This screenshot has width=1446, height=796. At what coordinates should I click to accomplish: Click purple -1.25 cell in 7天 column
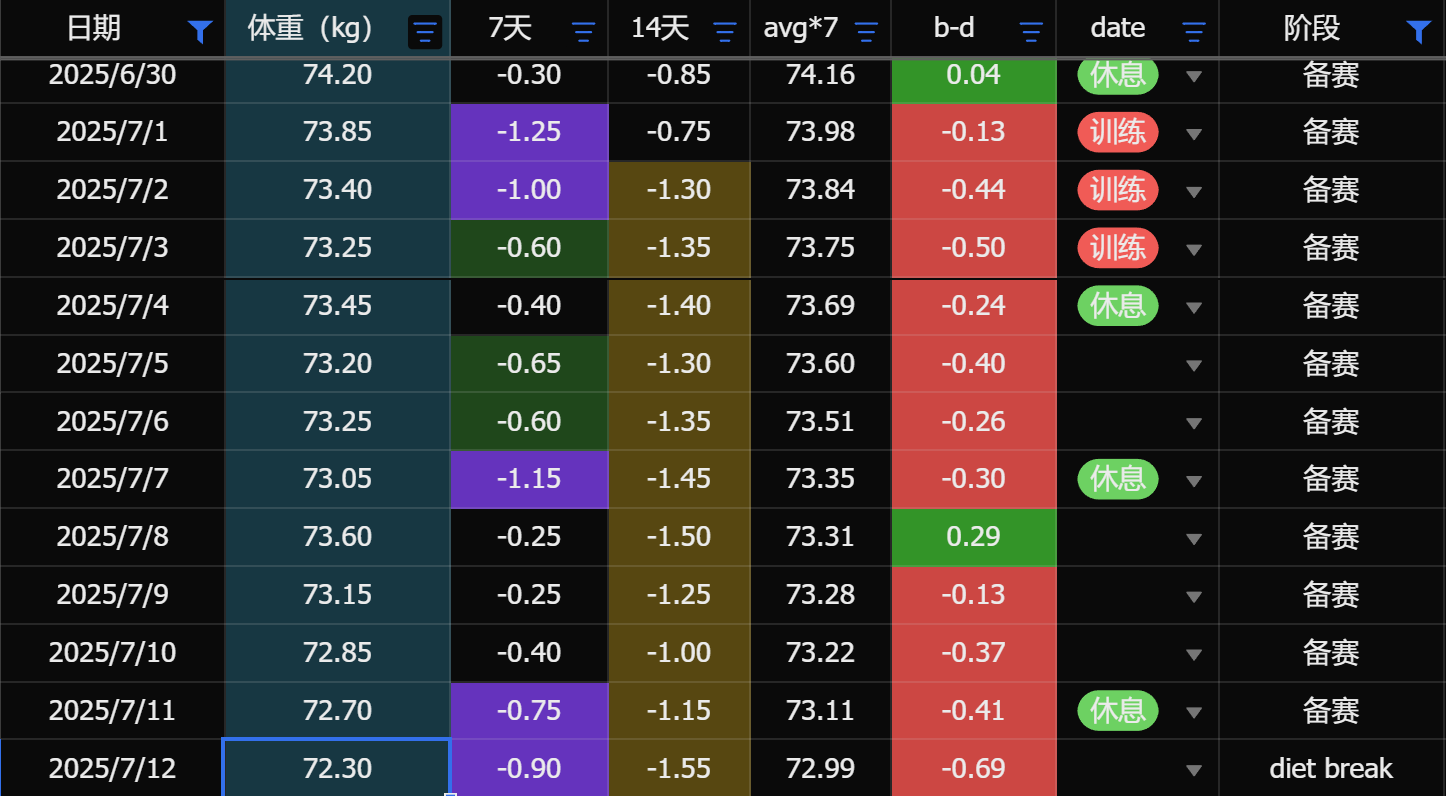pyautogui.click(x=529, y=132)
